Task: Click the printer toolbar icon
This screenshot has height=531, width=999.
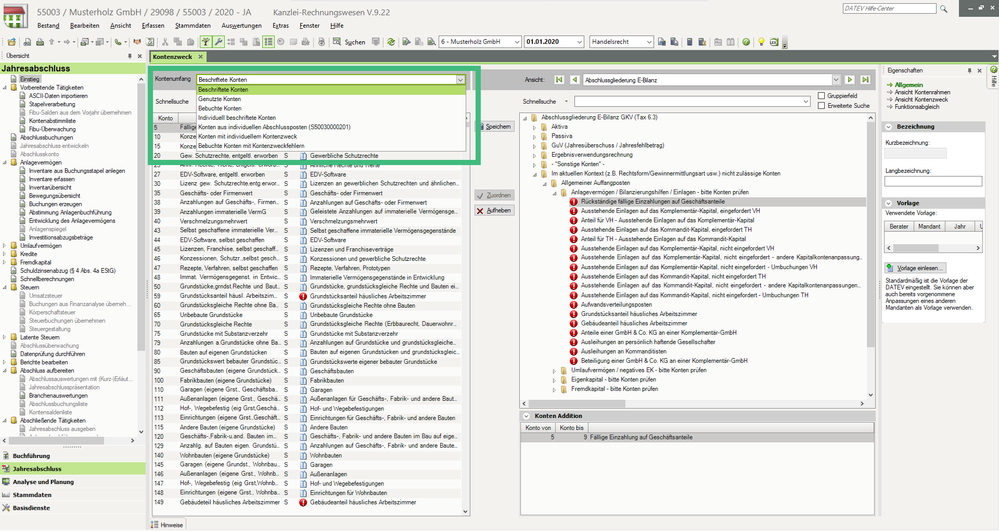Action: 40,42
